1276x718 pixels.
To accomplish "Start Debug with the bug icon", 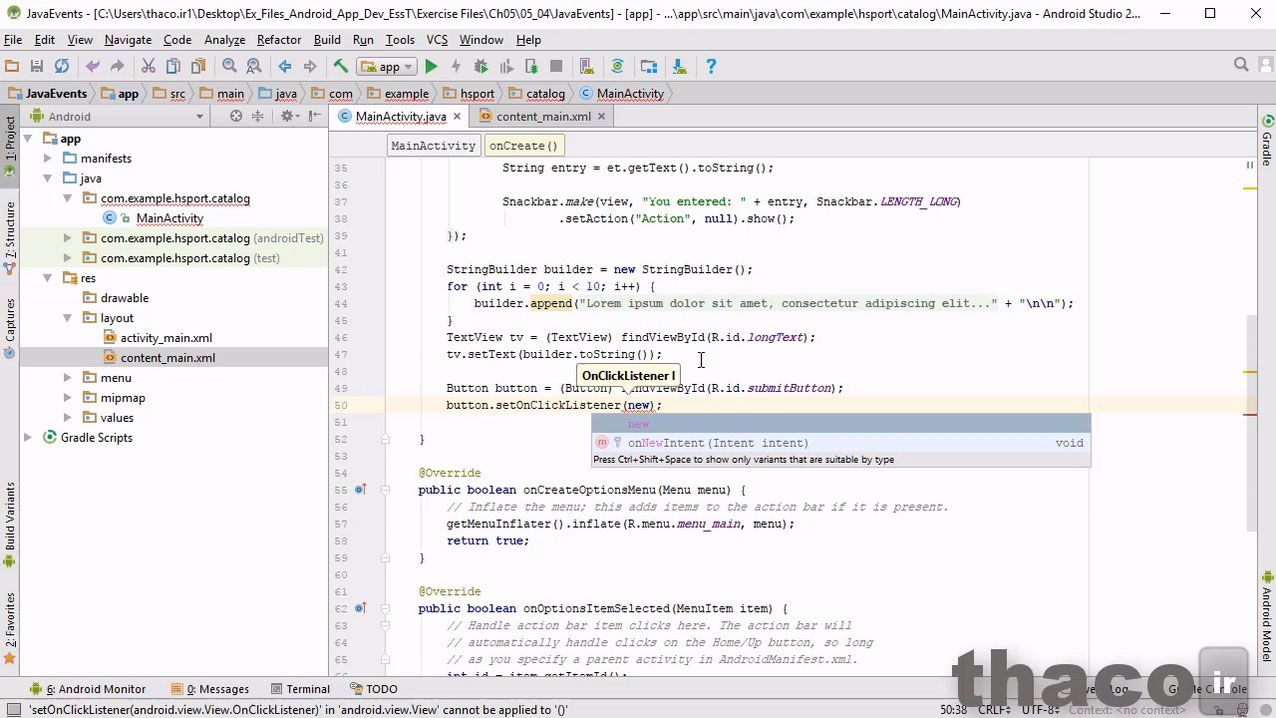I will tap(481, 66).
